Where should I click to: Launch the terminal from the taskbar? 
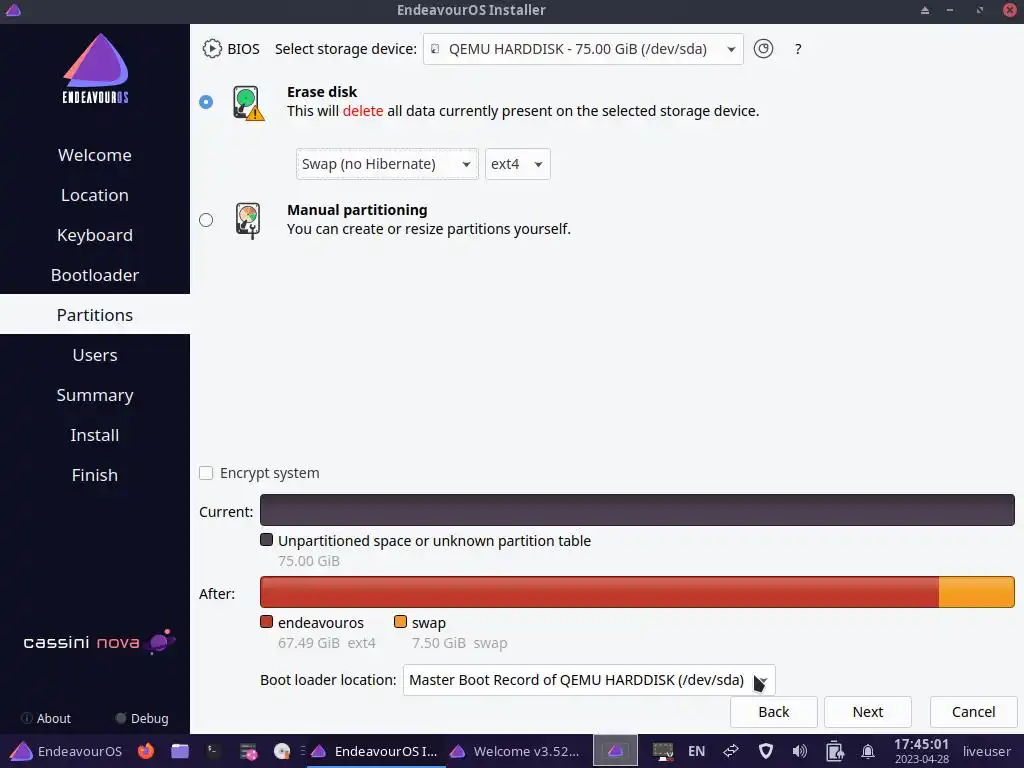coord(213,751)
